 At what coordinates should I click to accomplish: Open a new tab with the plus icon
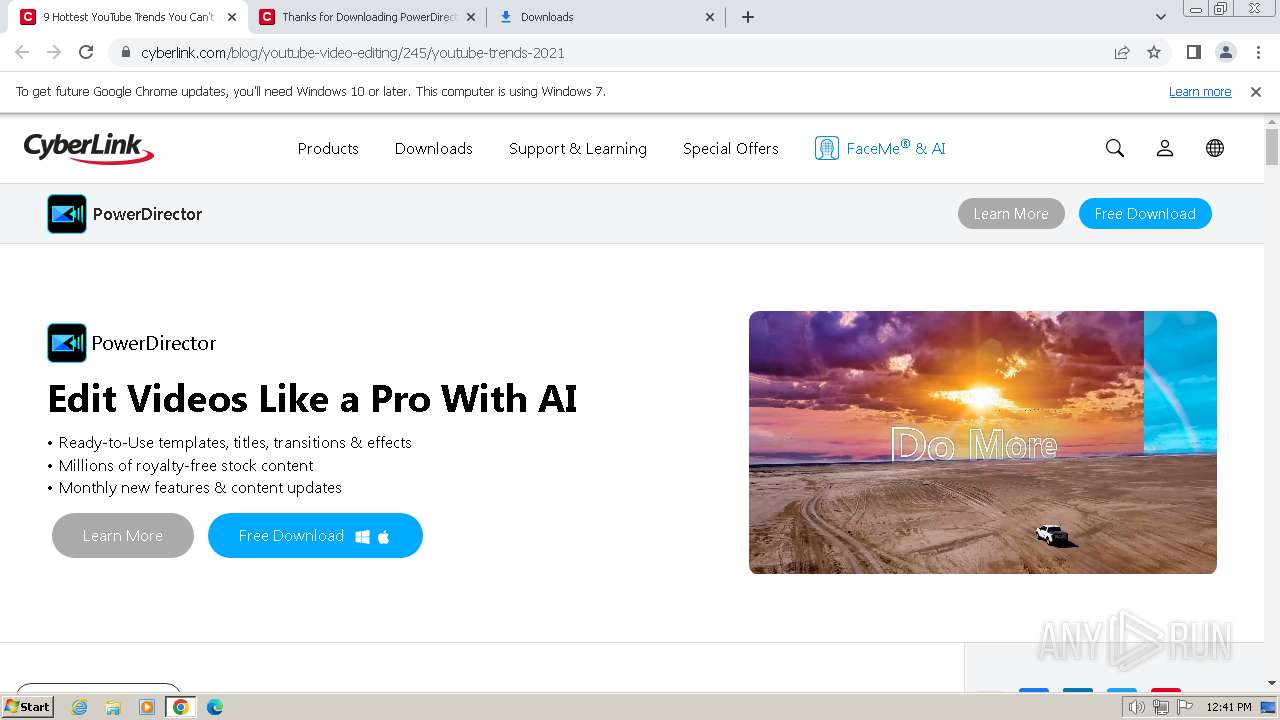click(x=748, y=17)
